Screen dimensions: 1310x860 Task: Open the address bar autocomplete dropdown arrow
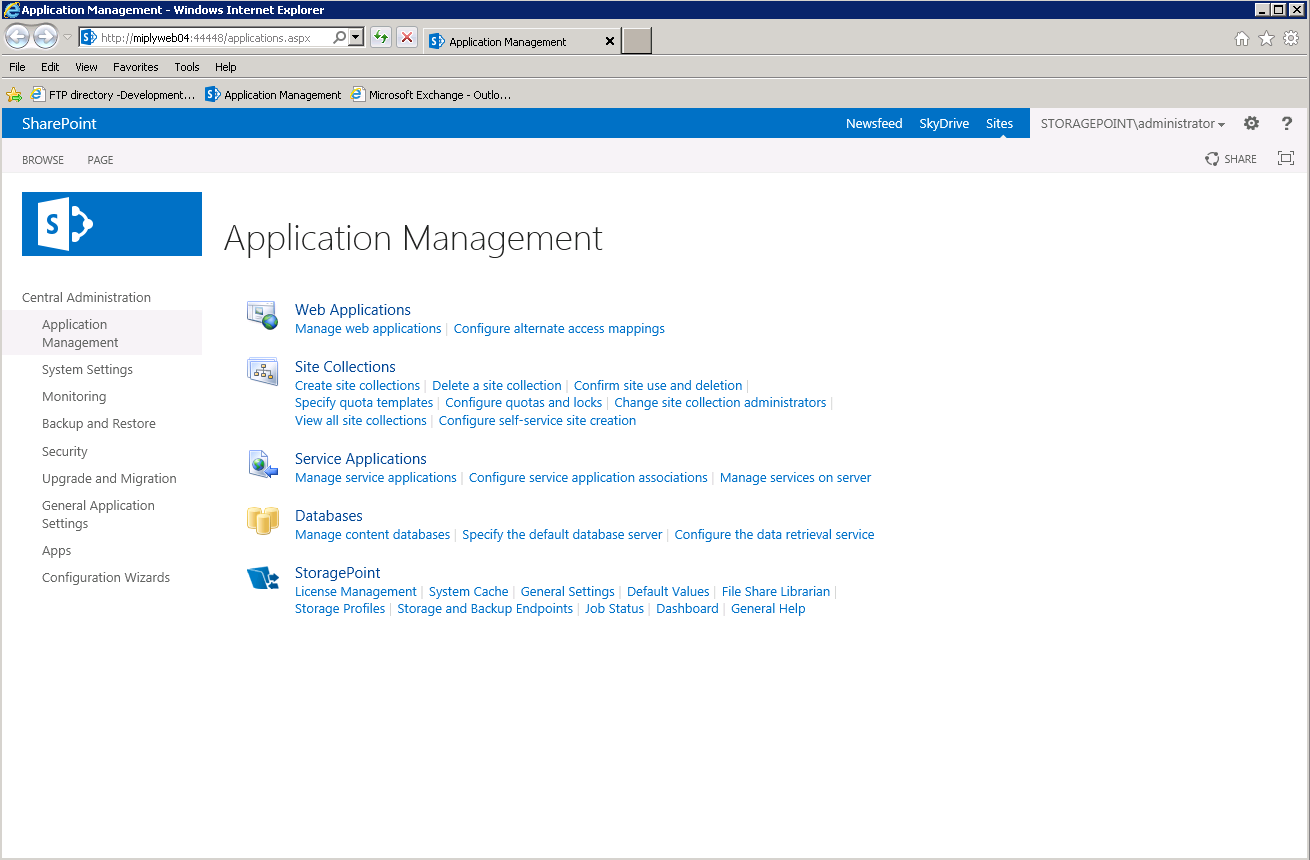tap(355, 37)
